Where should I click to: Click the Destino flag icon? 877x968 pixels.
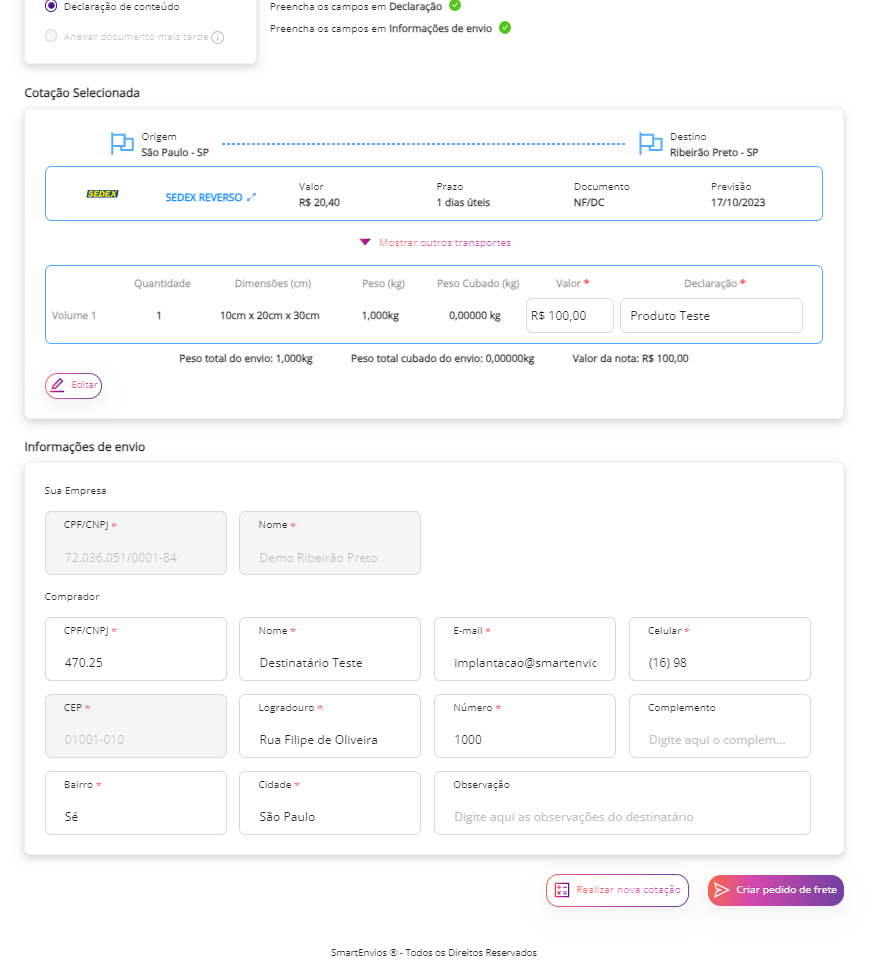click(x=650, y=144)
